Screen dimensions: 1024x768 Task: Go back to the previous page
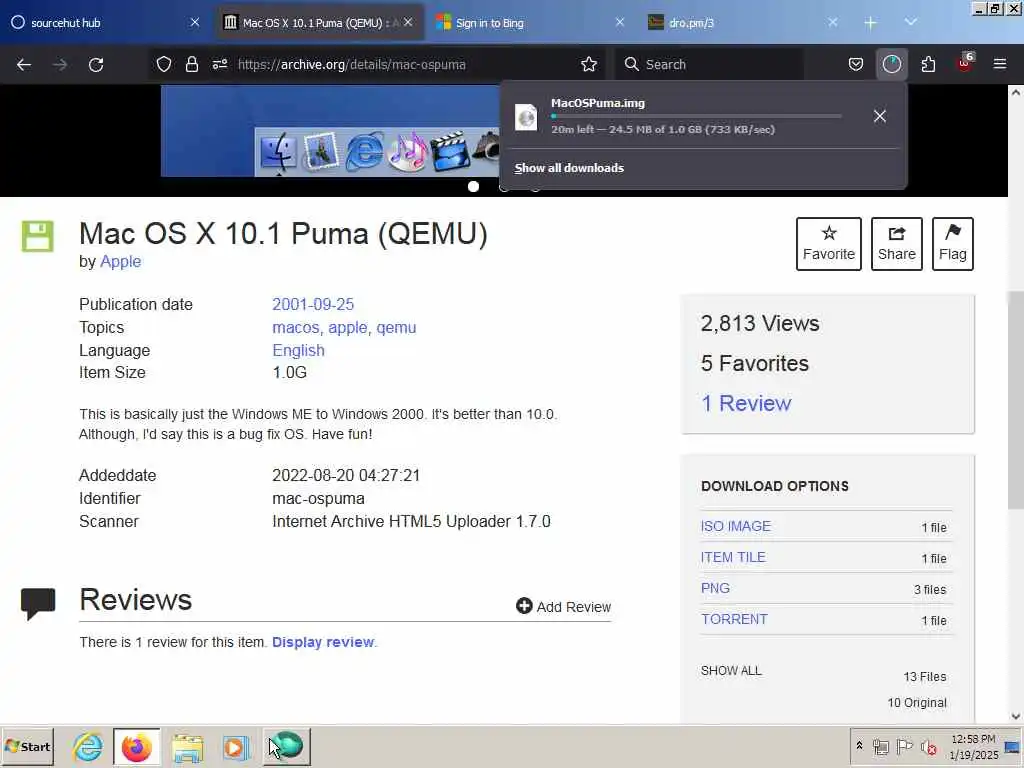(x=24, y=64)
